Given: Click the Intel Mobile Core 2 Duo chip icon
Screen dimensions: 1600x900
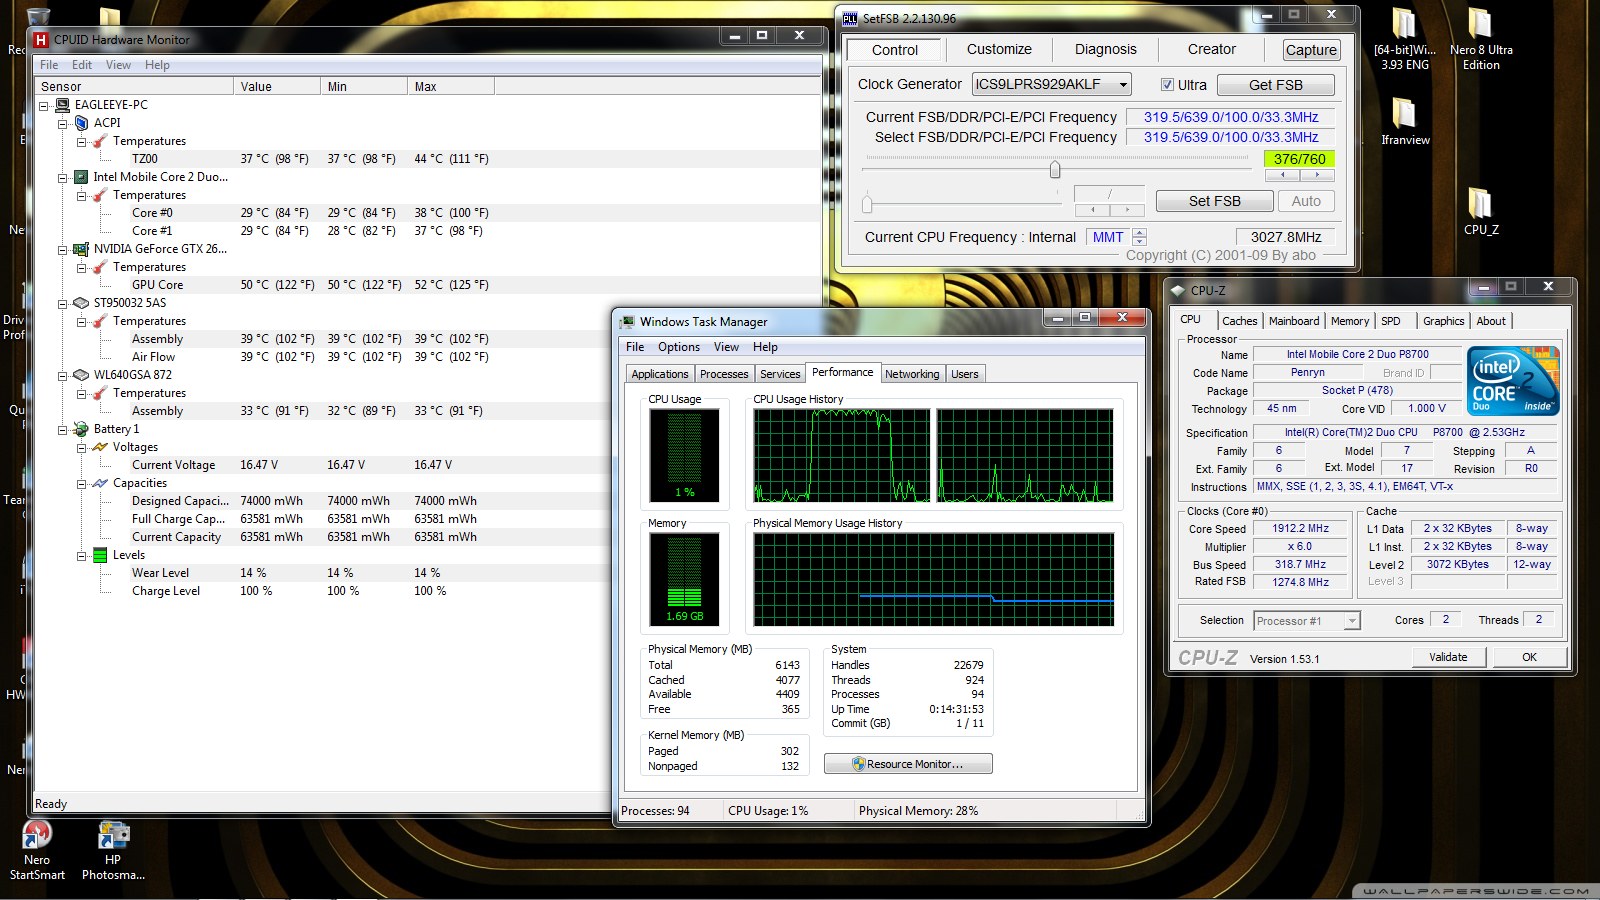Looking at the screenshot, I should tap(81, 177).
